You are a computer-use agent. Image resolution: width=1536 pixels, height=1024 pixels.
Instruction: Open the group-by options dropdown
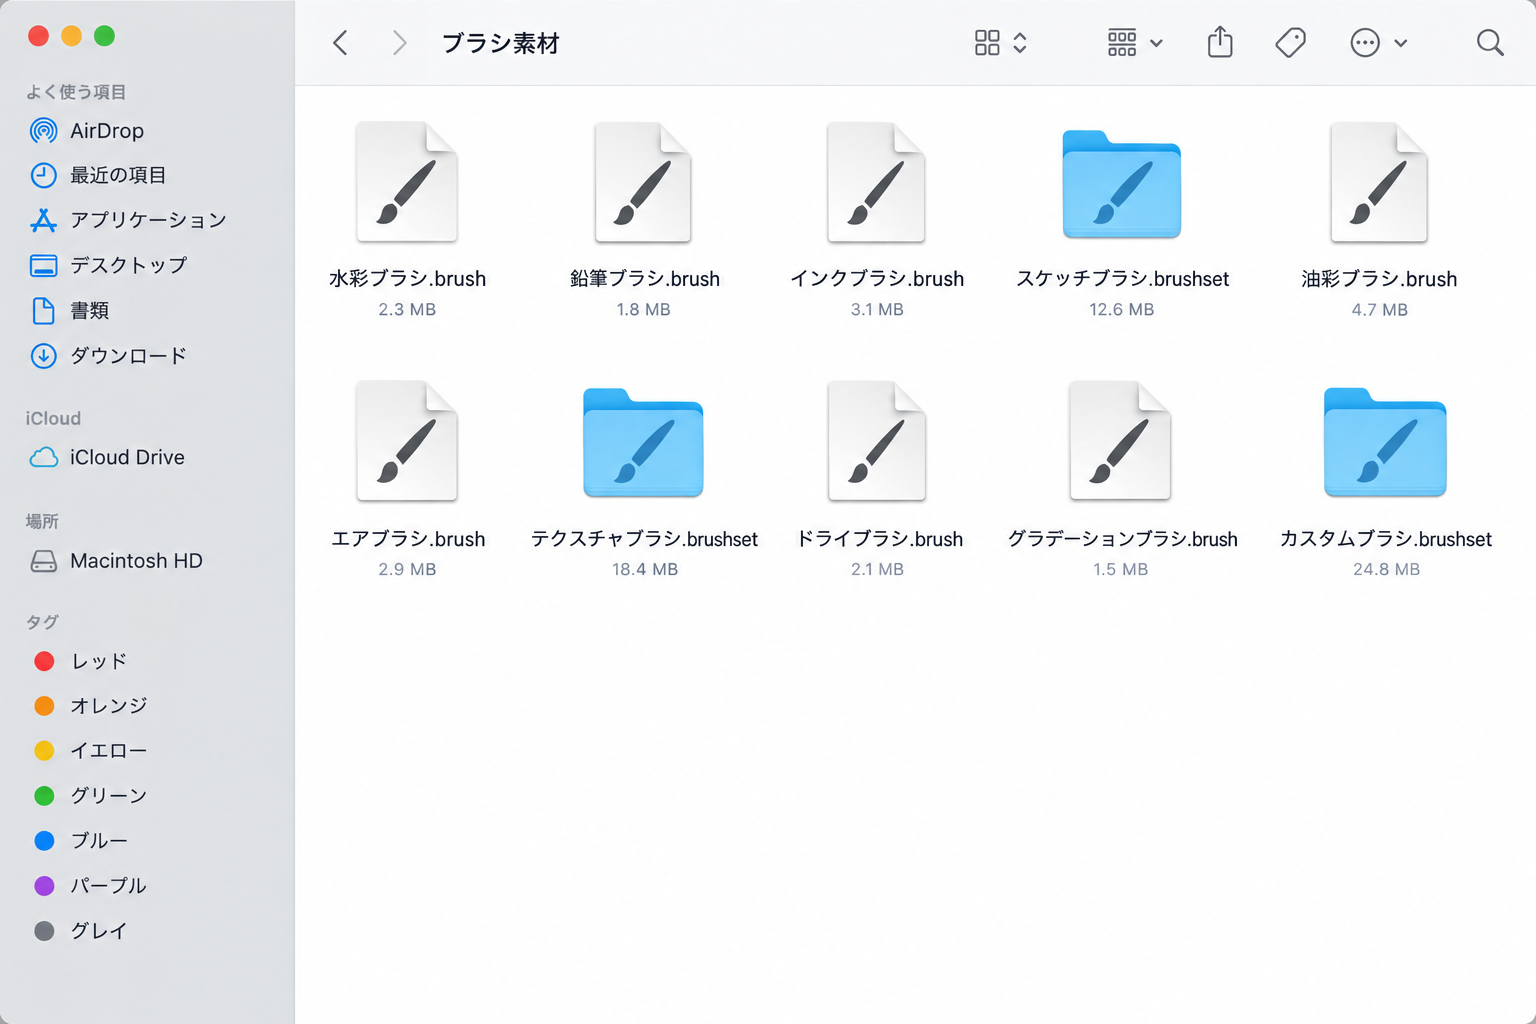point(1135,42)
